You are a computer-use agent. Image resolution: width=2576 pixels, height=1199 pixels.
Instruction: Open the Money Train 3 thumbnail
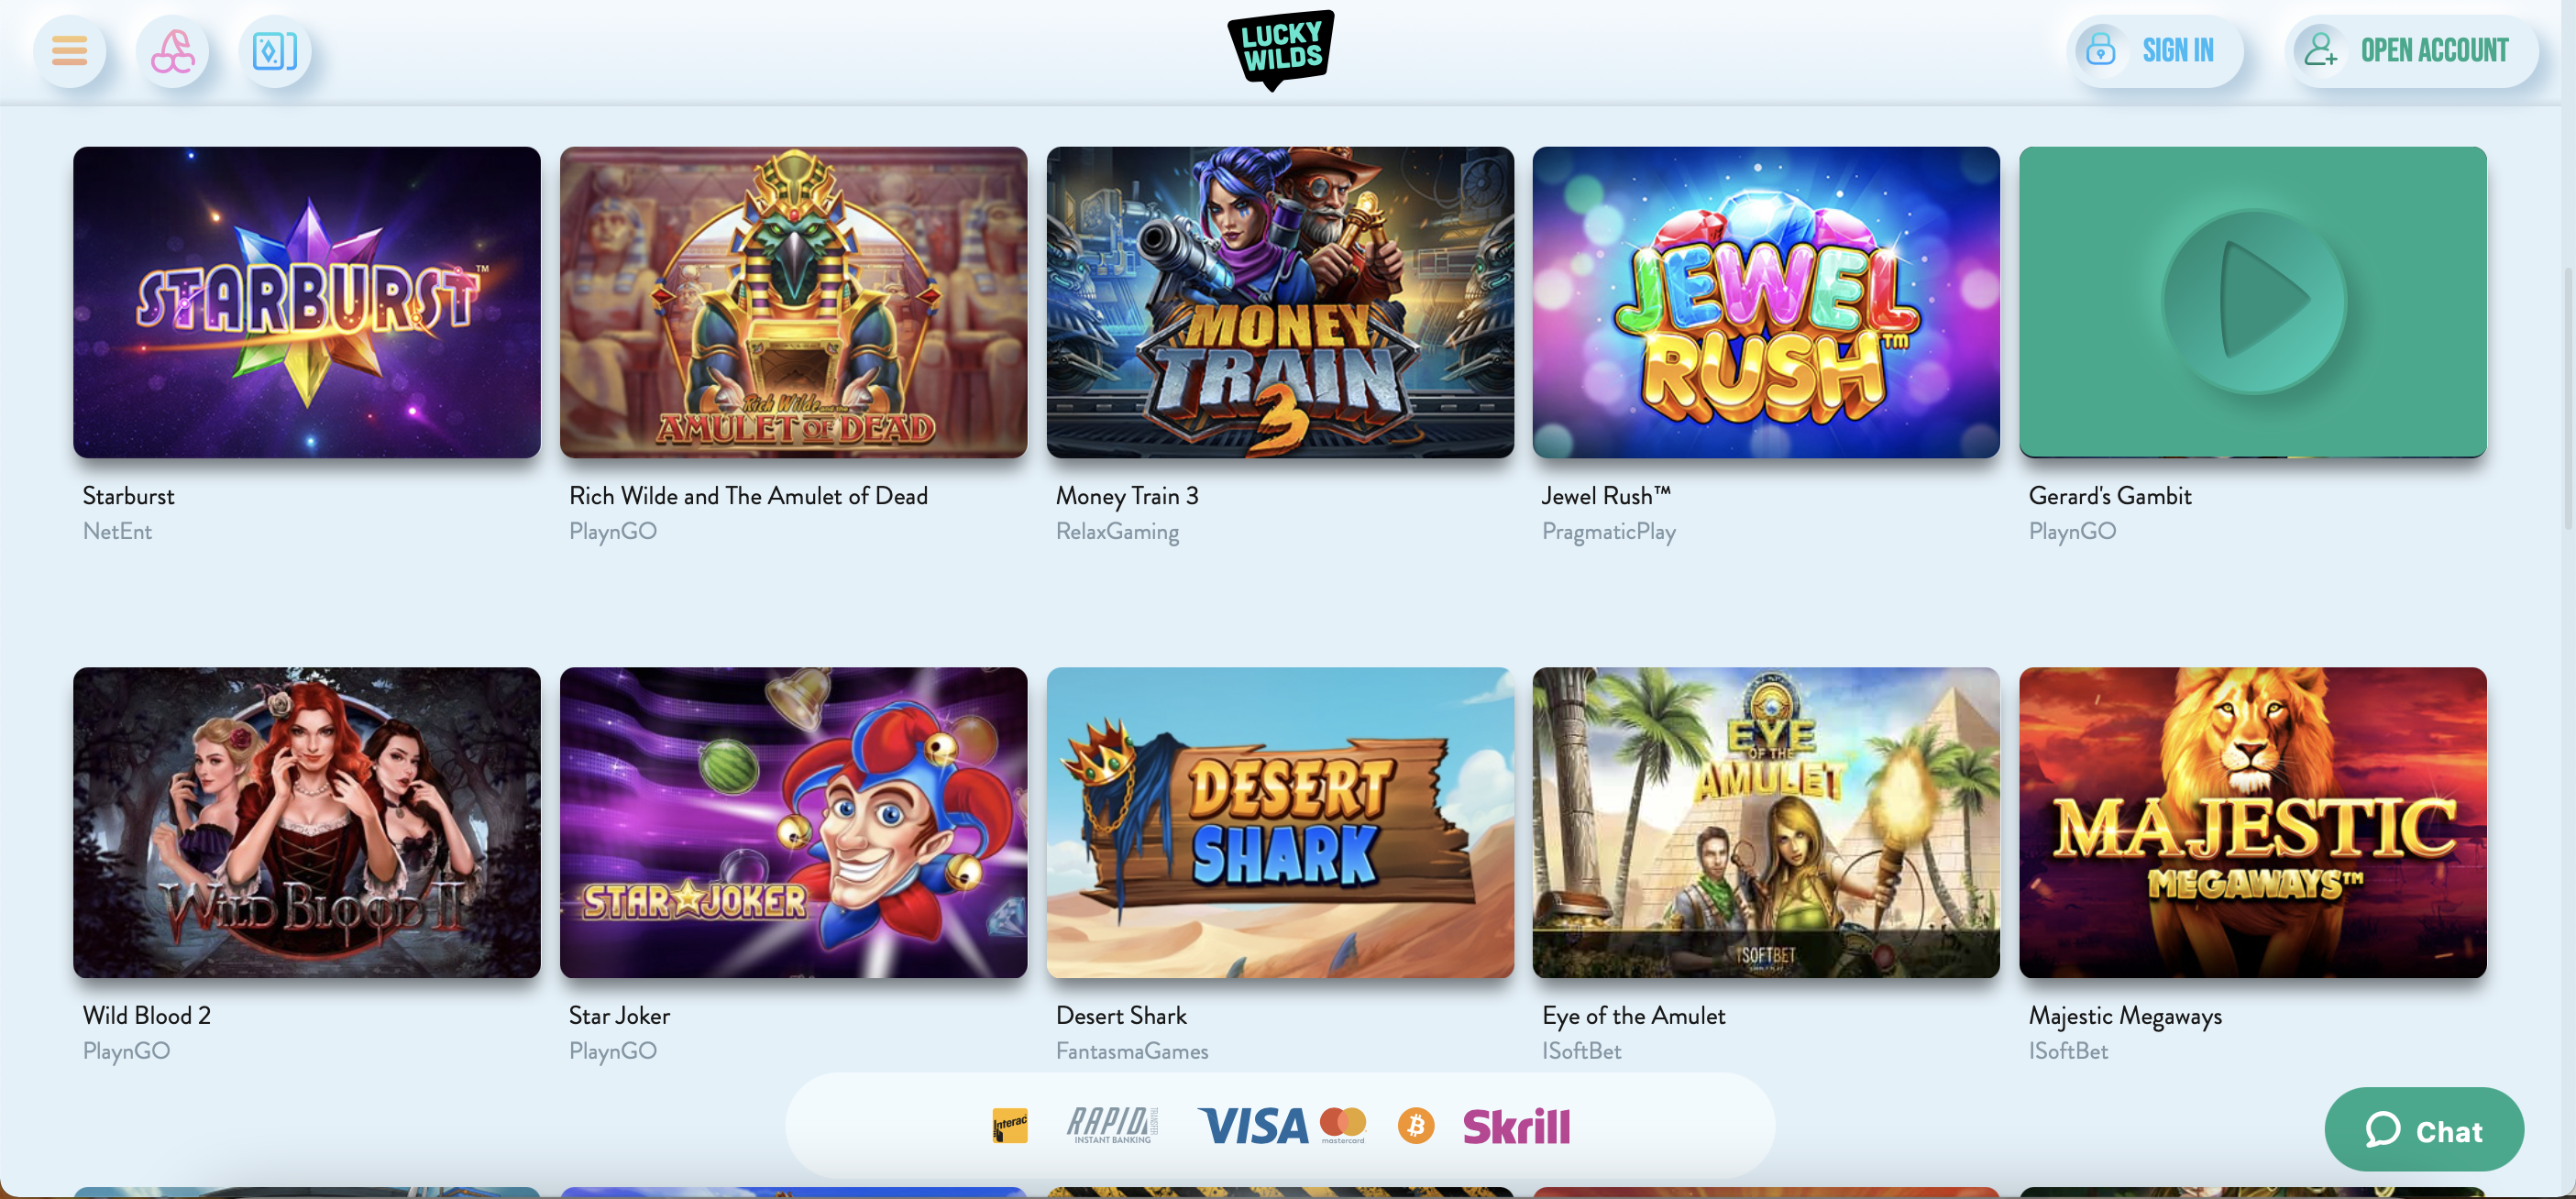point(1280,302)
